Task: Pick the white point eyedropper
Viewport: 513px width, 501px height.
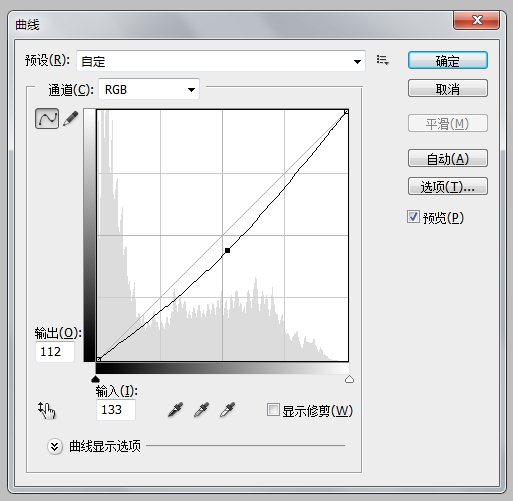Action: [227, 410]
